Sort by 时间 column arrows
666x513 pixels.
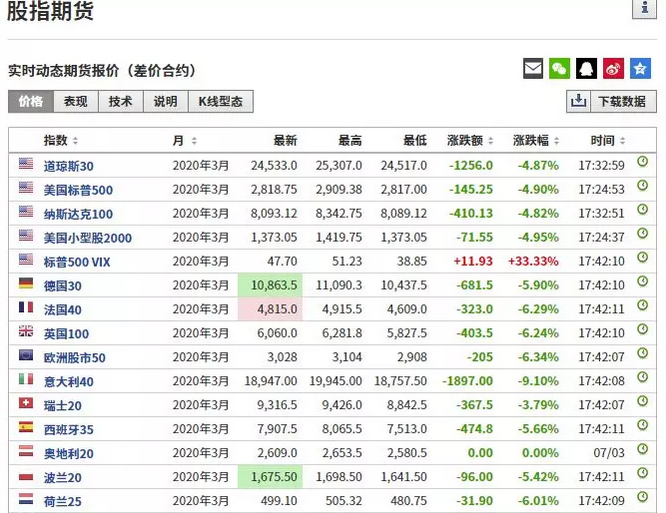(x=622, y=141)
